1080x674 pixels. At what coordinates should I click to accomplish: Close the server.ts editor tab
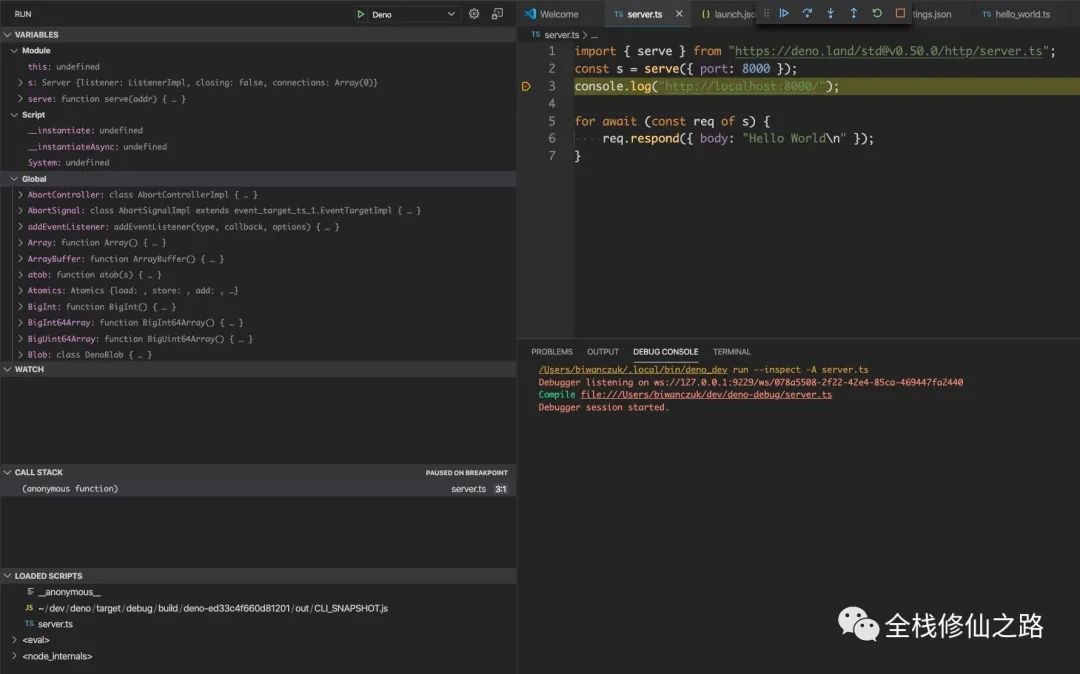click(679, 14)
